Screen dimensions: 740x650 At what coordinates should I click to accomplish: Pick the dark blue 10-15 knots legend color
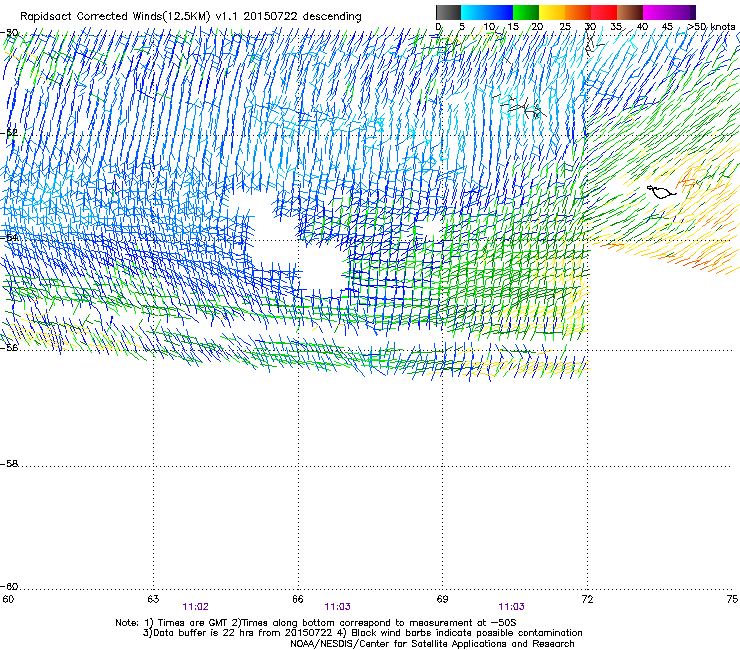(500, 12)
